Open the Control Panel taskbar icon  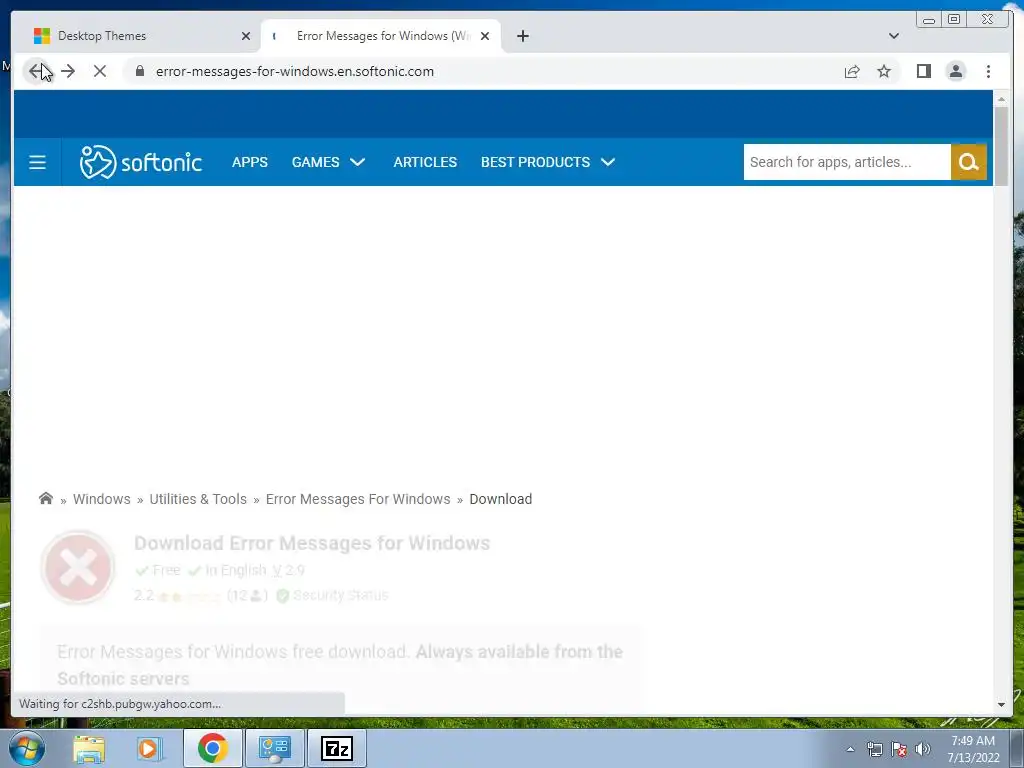point(274,748)
